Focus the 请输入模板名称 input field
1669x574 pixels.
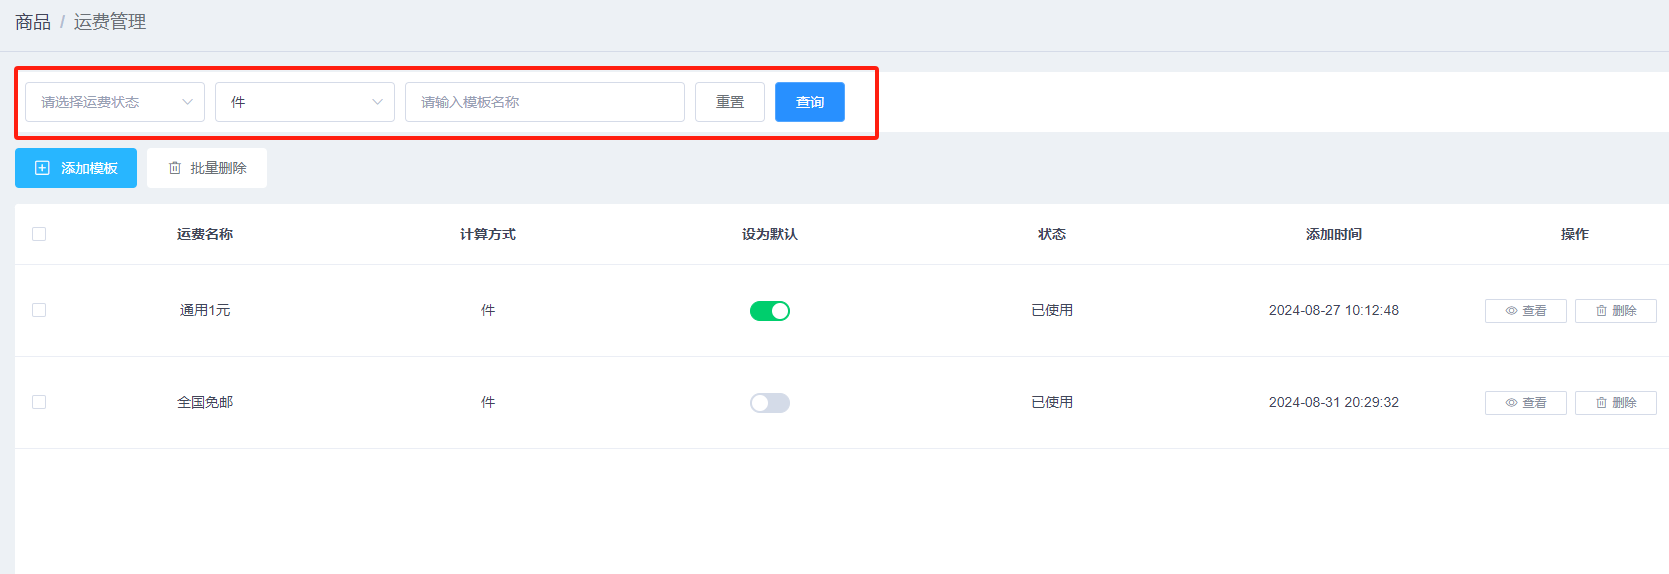tap(545, 102)
